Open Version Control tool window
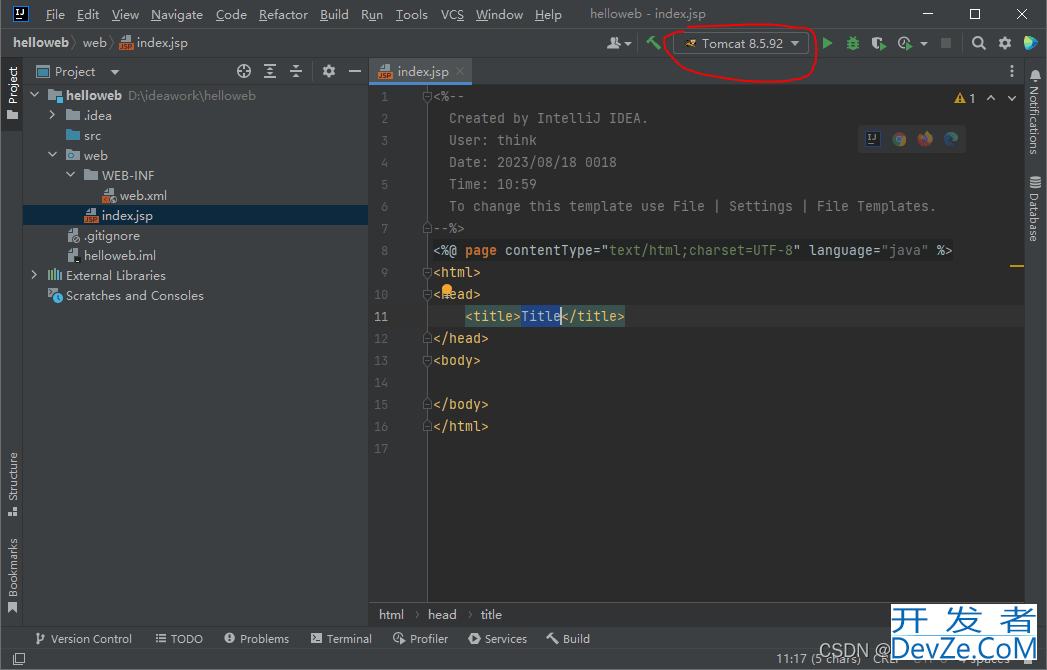This screenshot has height=670, width=1047. 83,639
